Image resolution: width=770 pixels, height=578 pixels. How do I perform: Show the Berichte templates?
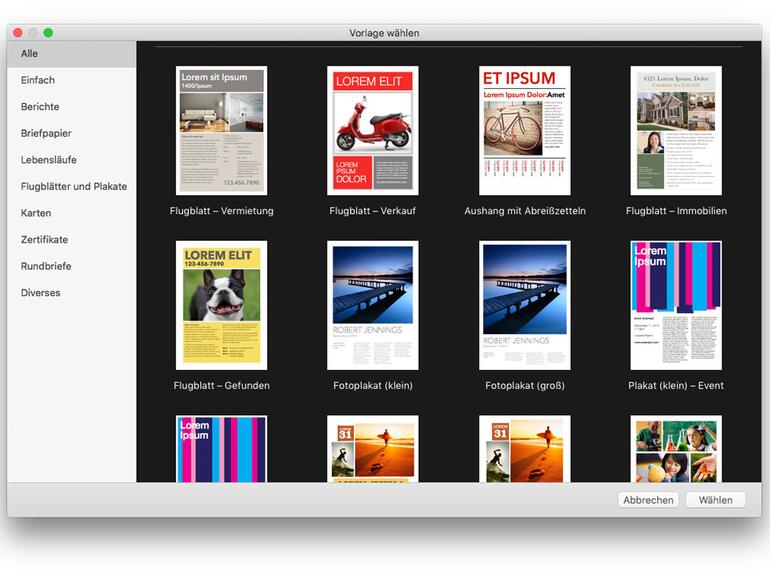coord(40,107)
